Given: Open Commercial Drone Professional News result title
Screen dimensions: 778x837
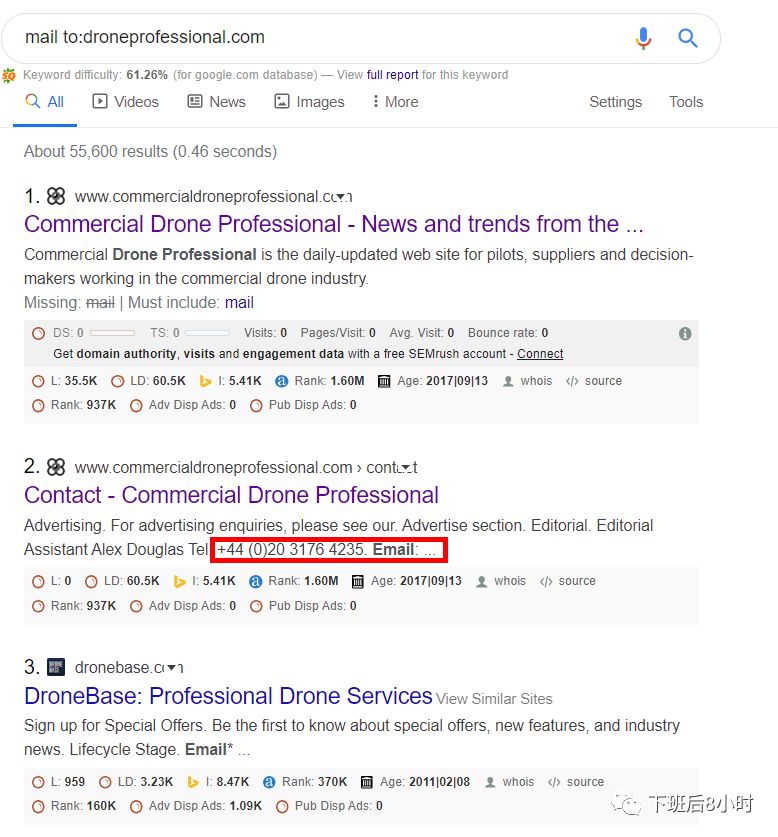Looking at the screenshot, I should click(334, 224).
